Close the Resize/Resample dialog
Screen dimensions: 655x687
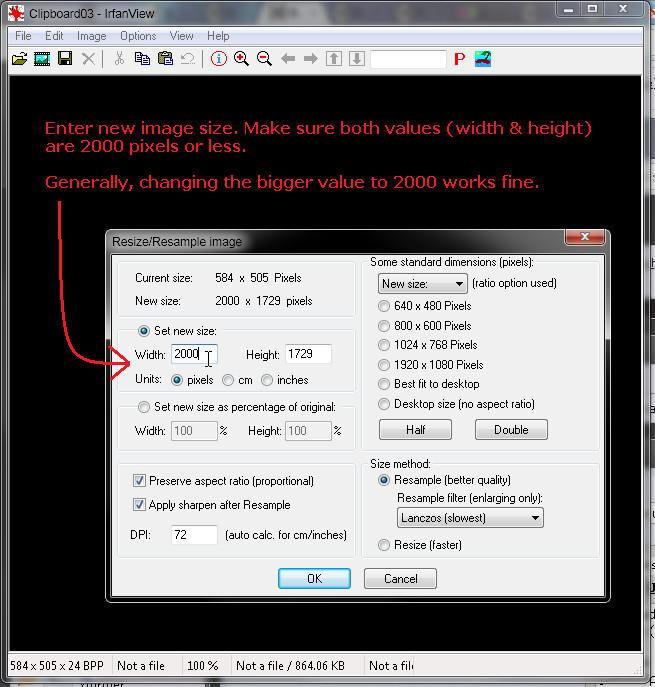[x=585, y=237]
